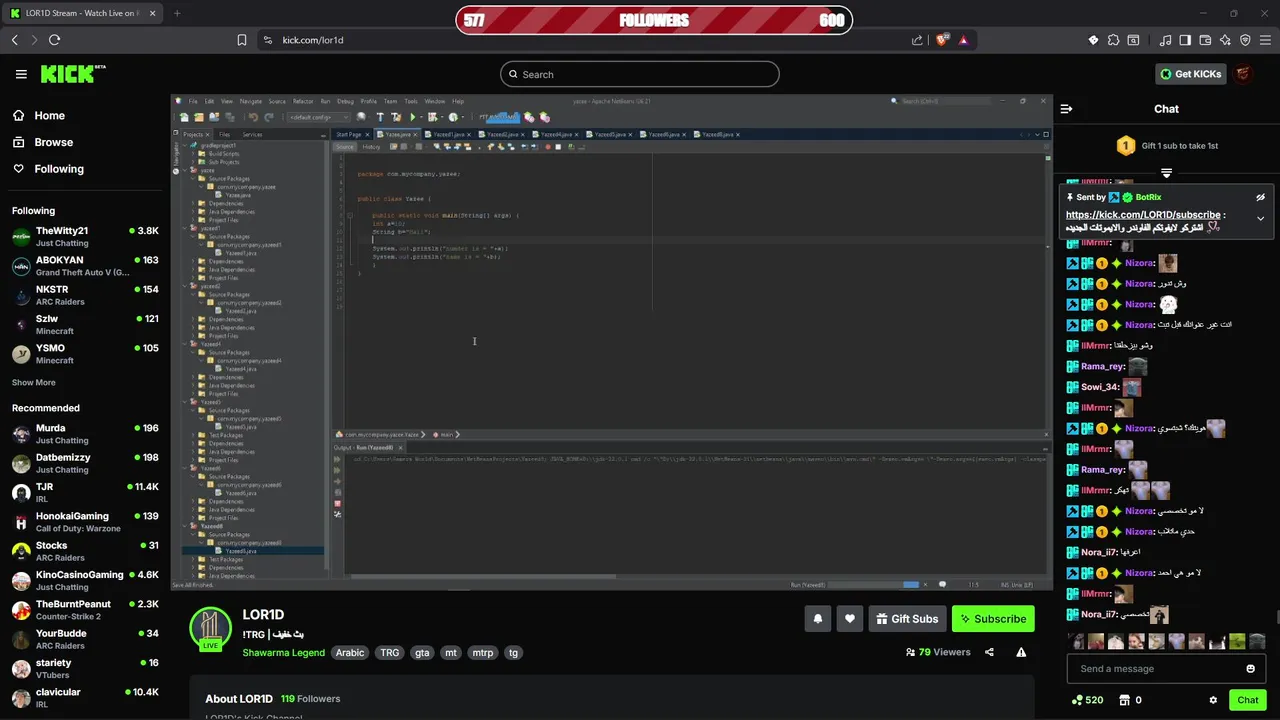Open the browser VPN shield icon

[x=1245, y=40]
